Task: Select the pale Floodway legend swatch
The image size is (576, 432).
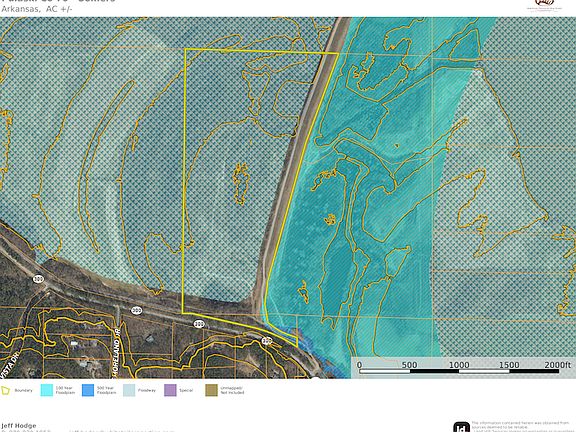Action: [x=129, y=390]
